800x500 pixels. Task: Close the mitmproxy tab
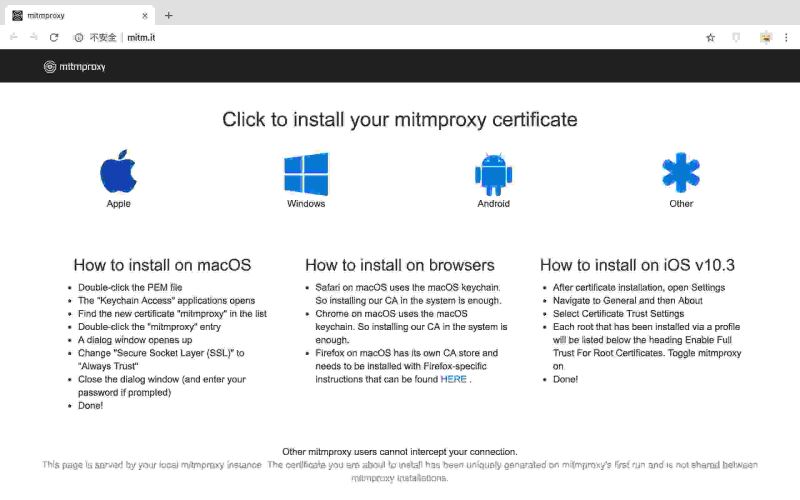pos(145,16)
